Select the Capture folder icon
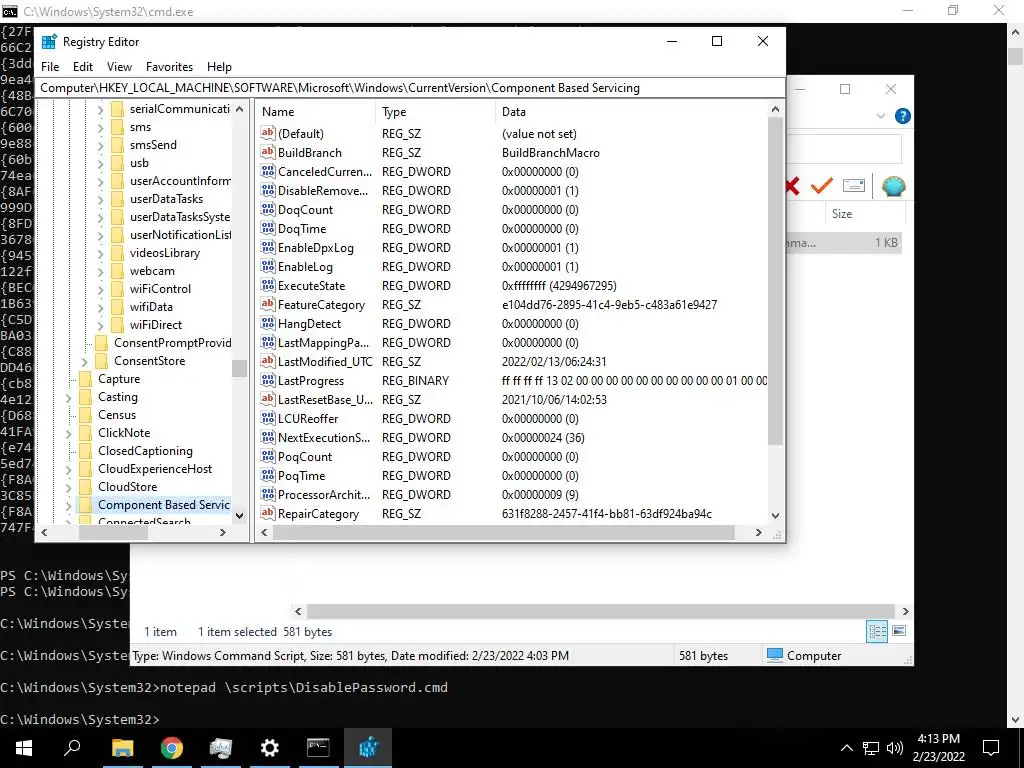 (x=86, y=379)
